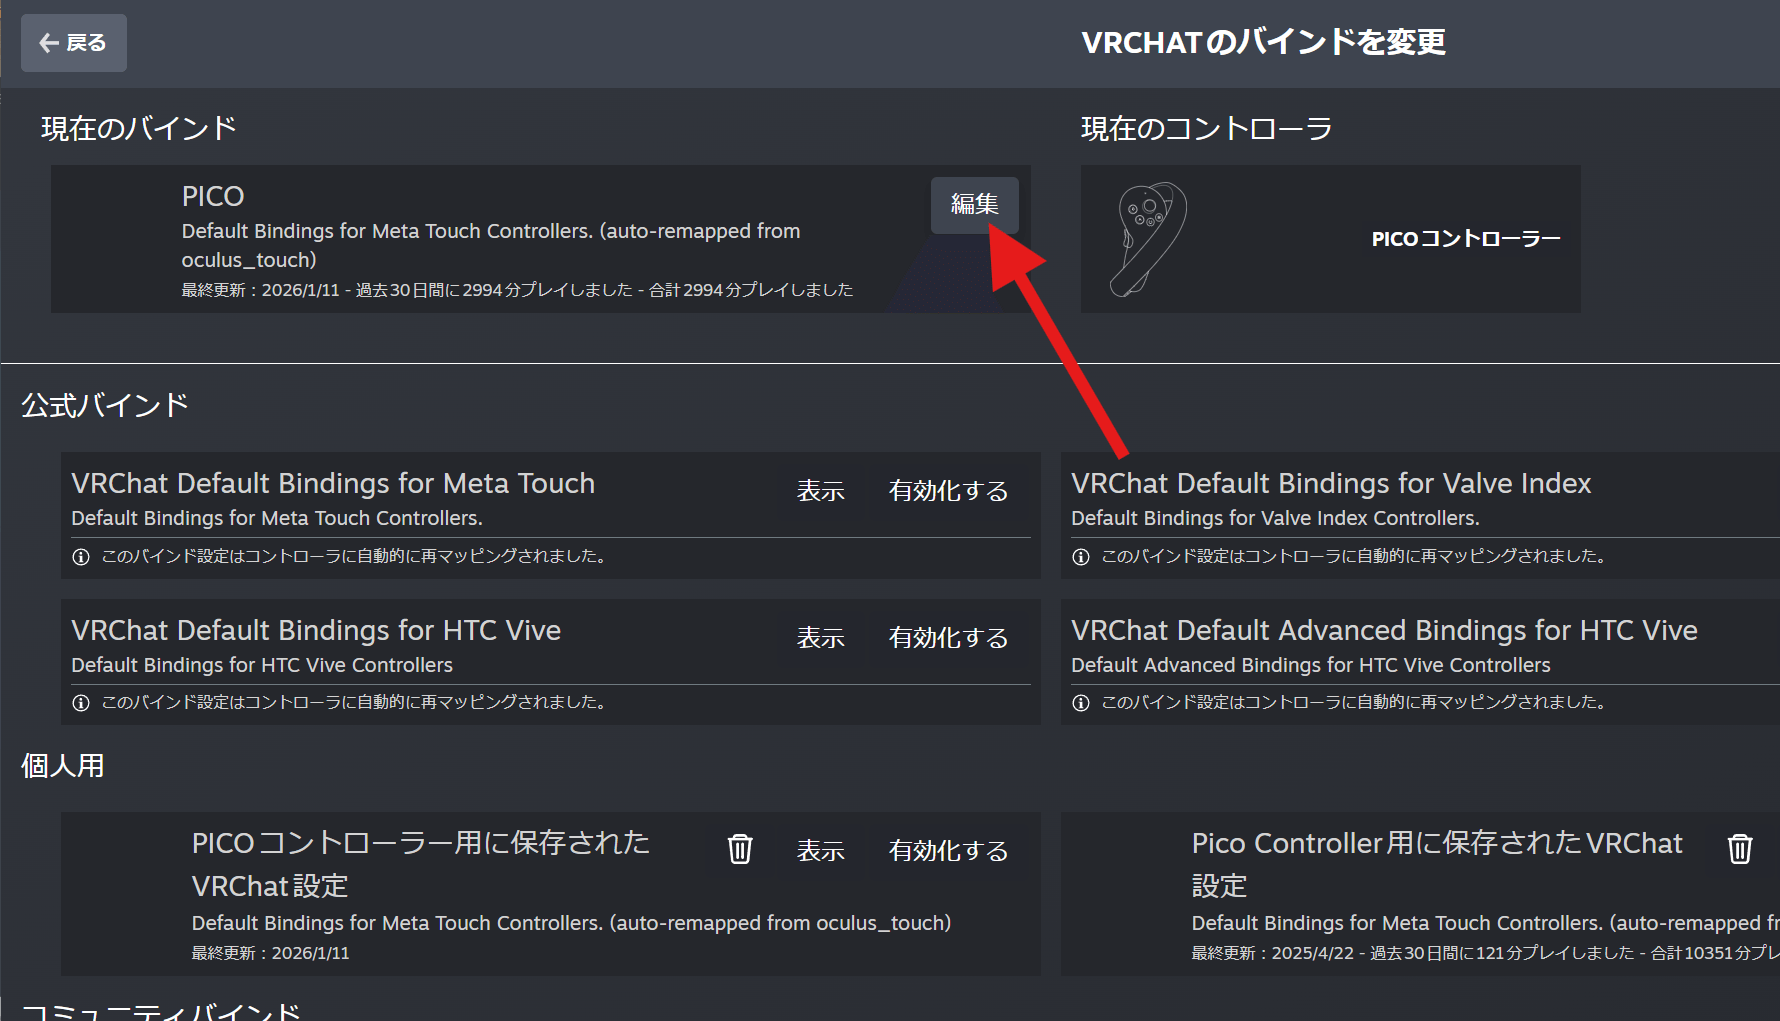Click the PICO controller image

[1149, 239]
